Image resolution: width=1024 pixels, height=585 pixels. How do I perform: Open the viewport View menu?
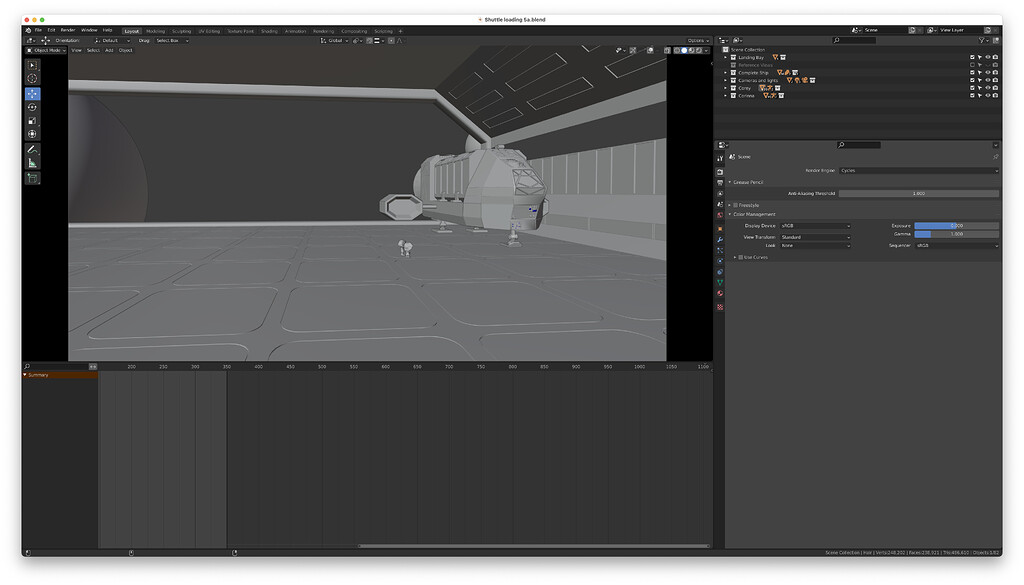tap(76, 50)
